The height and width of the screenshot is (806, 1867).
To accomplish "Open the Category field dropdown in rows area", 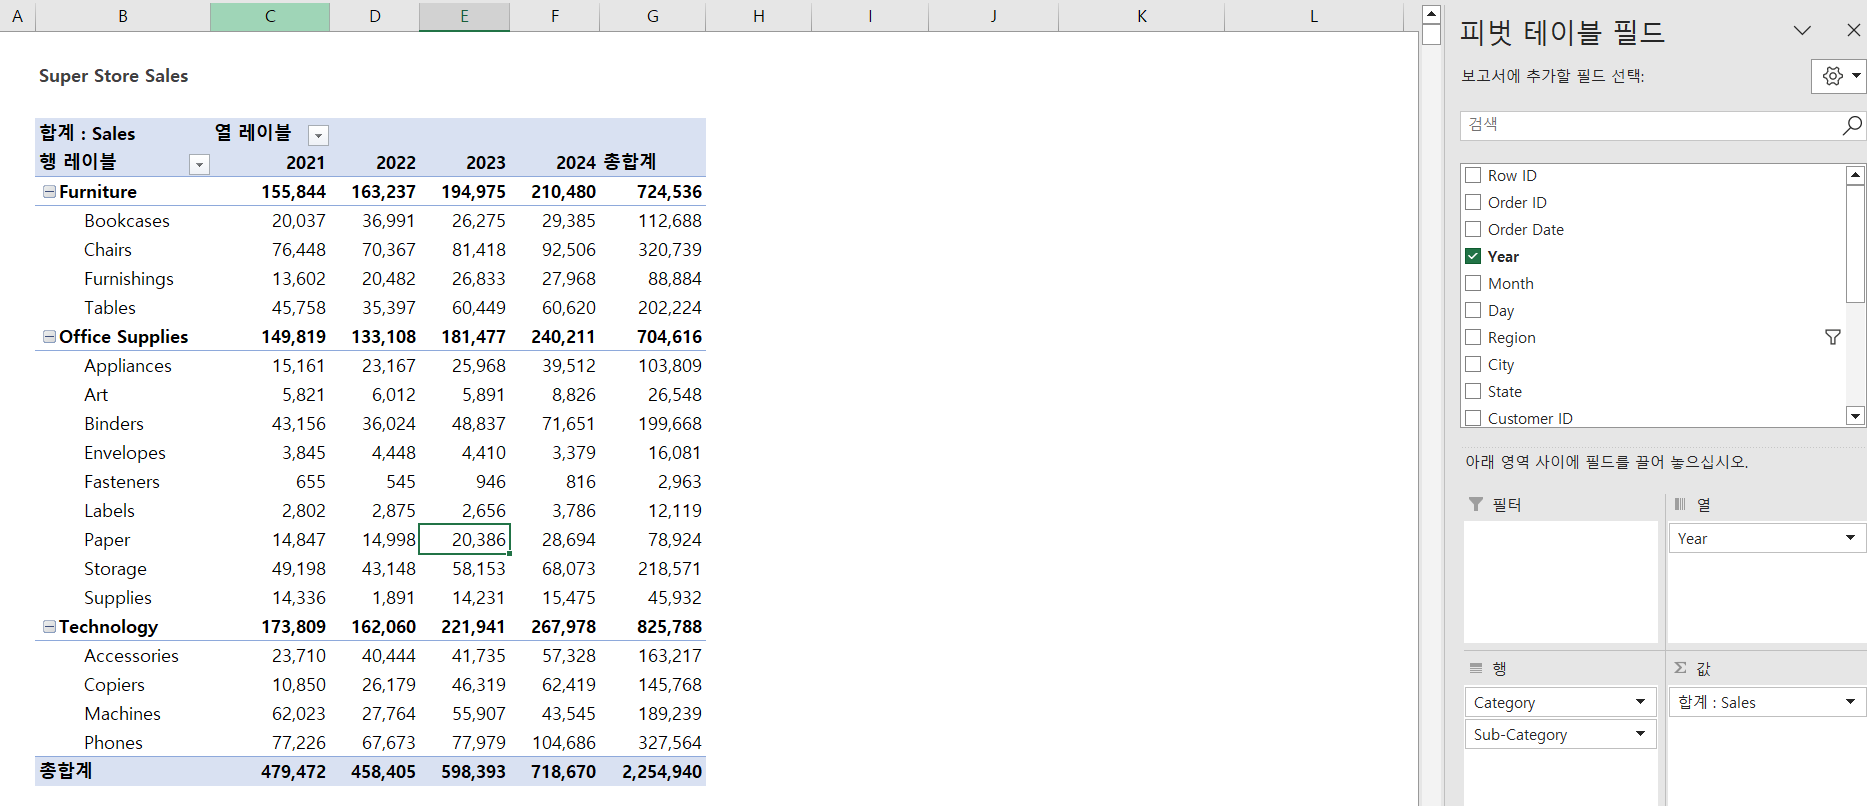I will point(1640,702).
